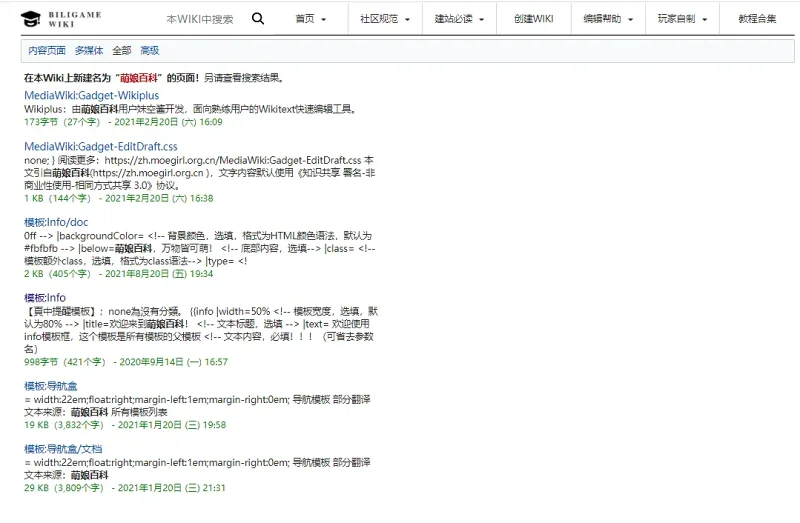Click the 998字节 (421个字) info line
Image resolution: width=800 pixels, height=523 pixels.
click(126, 362)
